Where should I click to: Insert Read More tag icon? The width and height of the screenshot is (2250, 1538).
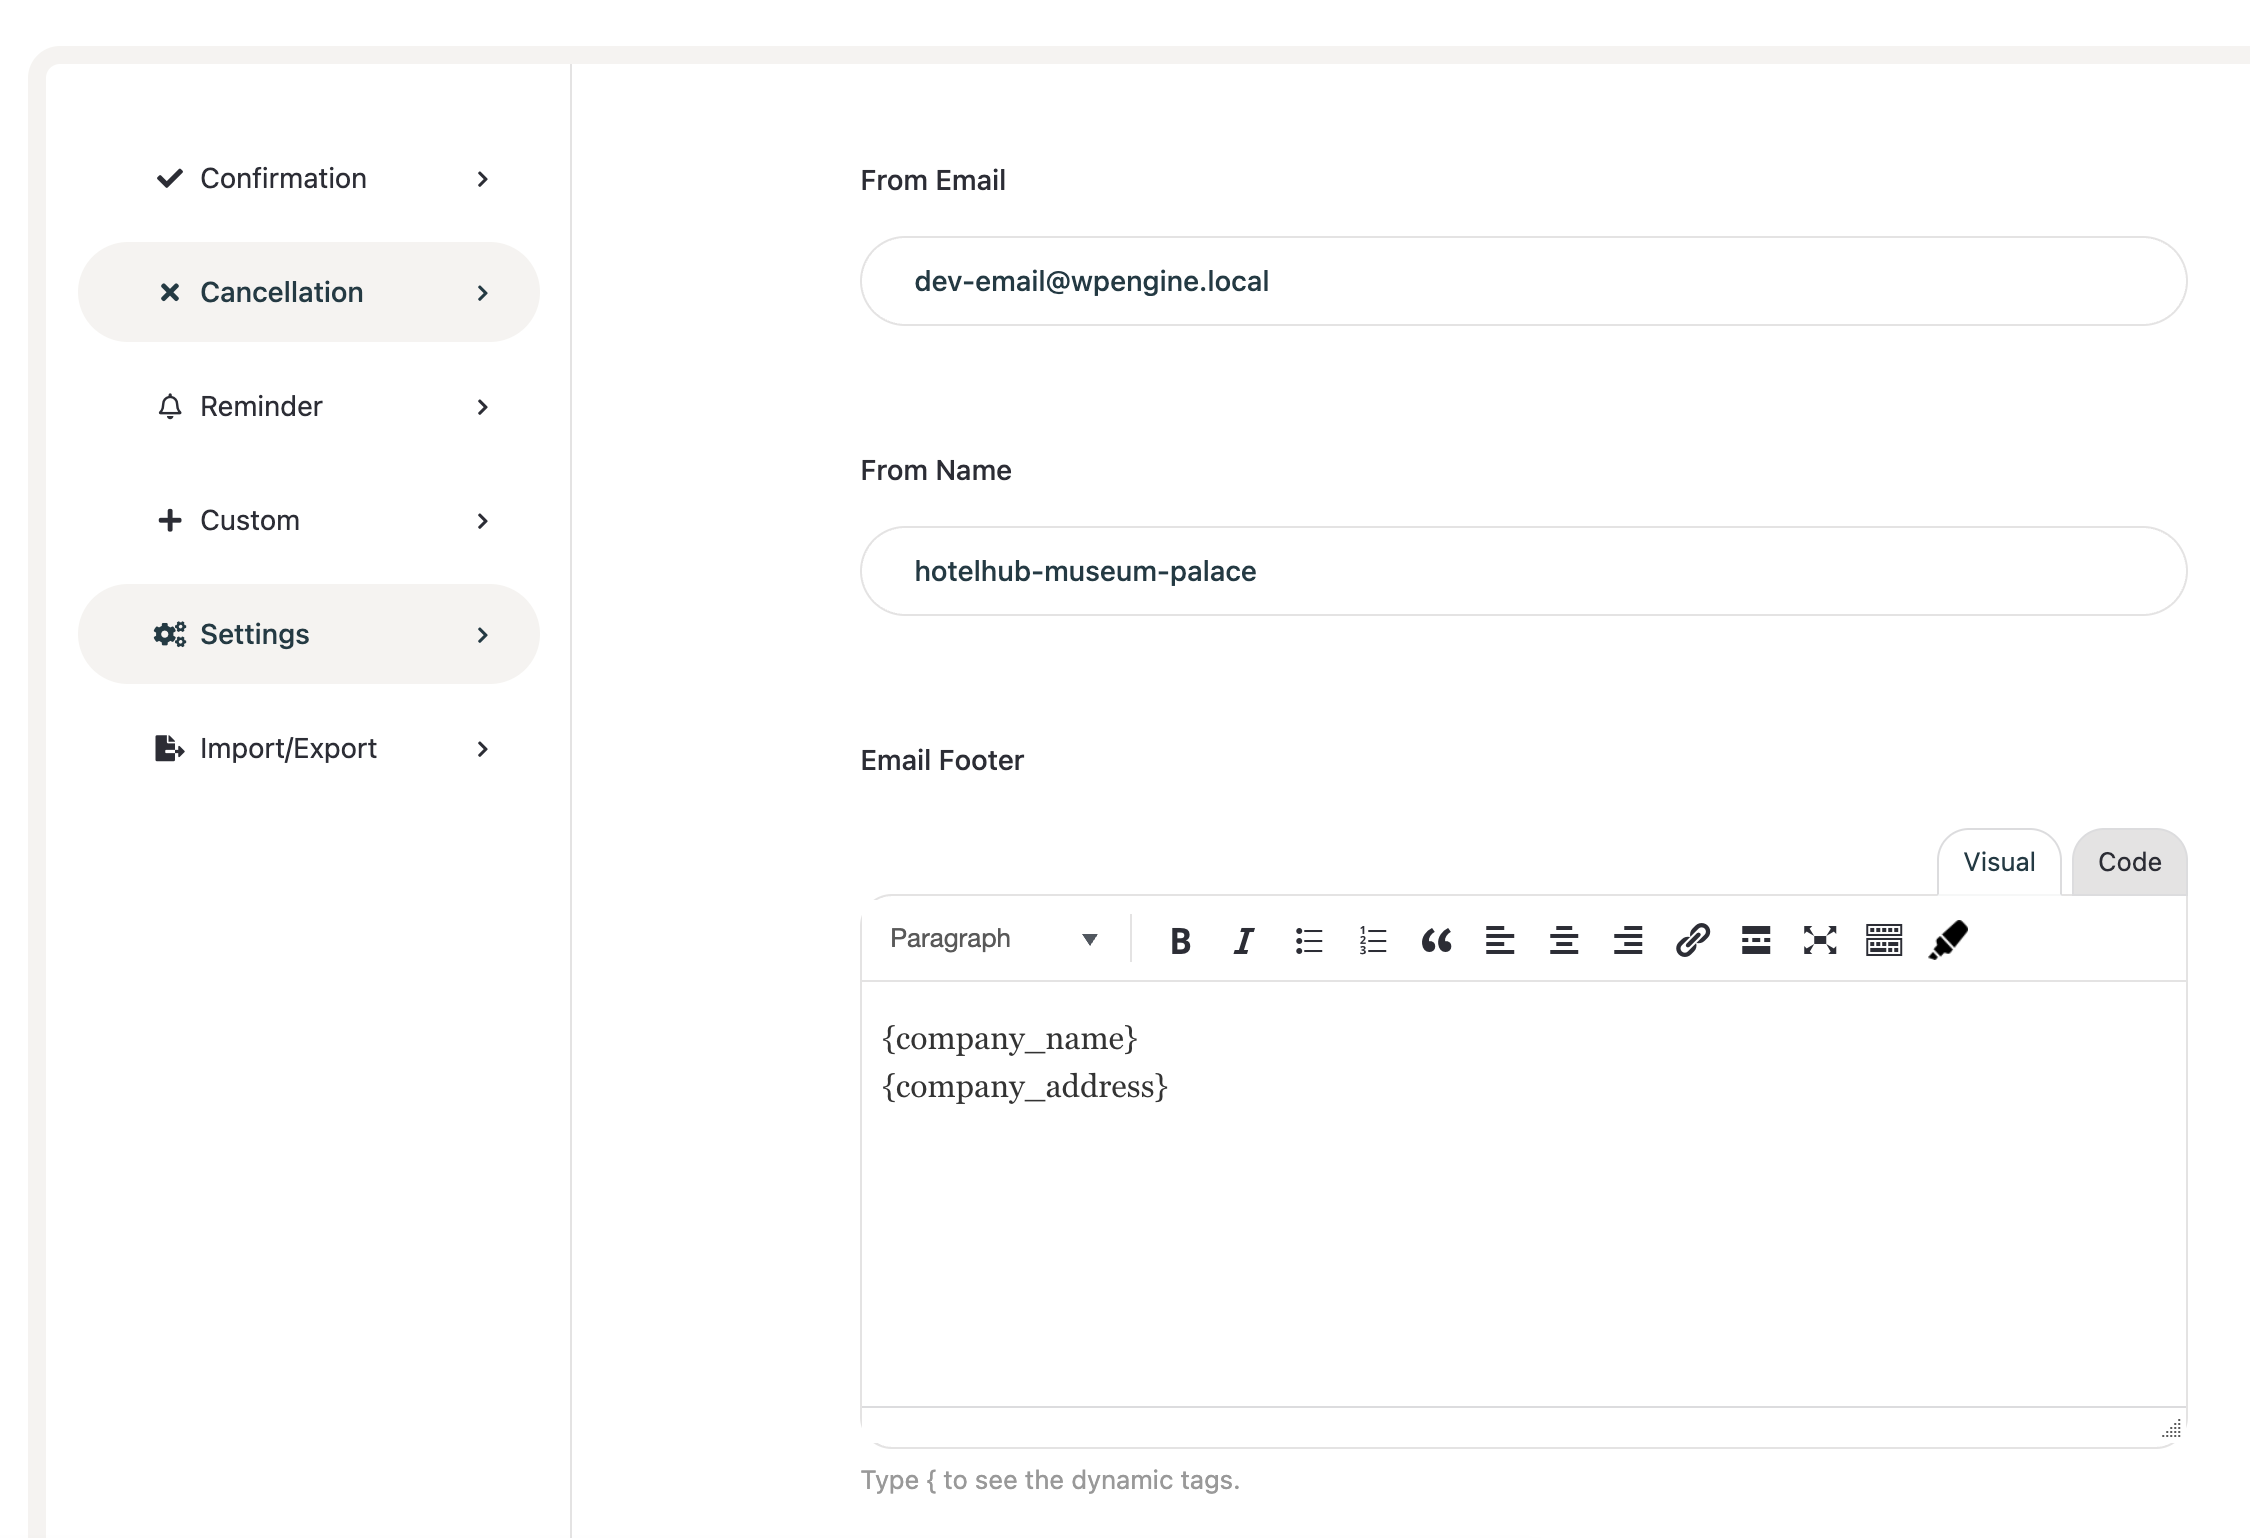coord(1756,940)
